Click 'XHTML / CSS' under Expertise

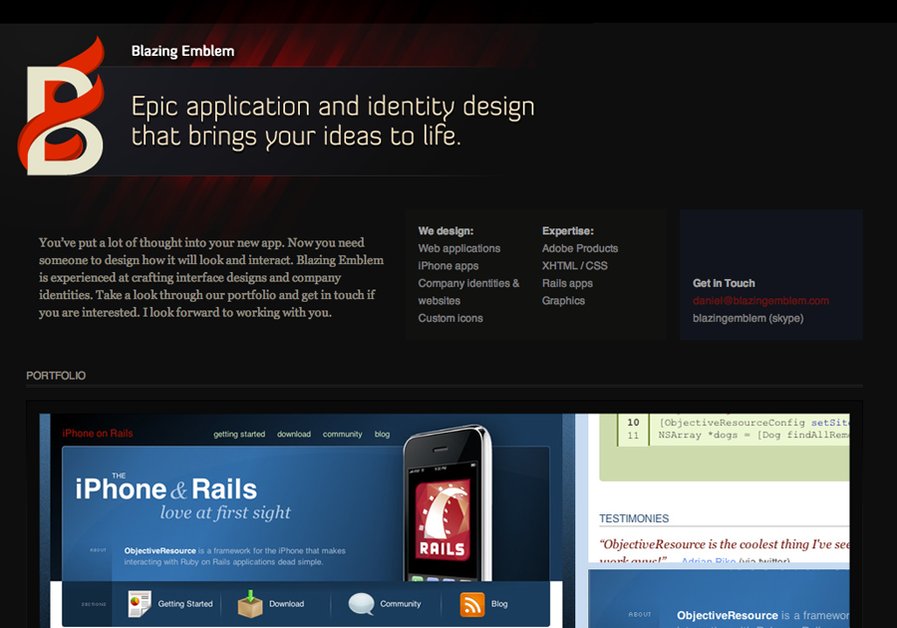(575, 266)
